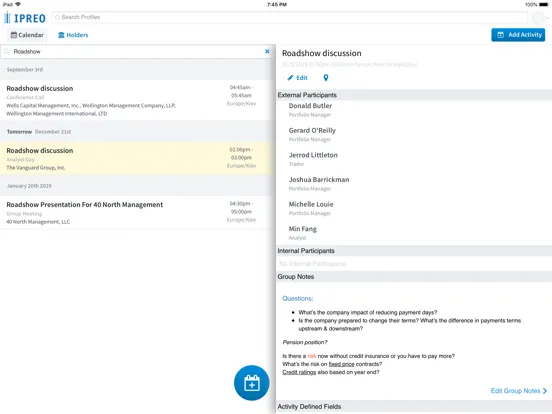Open the user avatar at top right
Screen dimensions: 552x414
coord(538,18)
